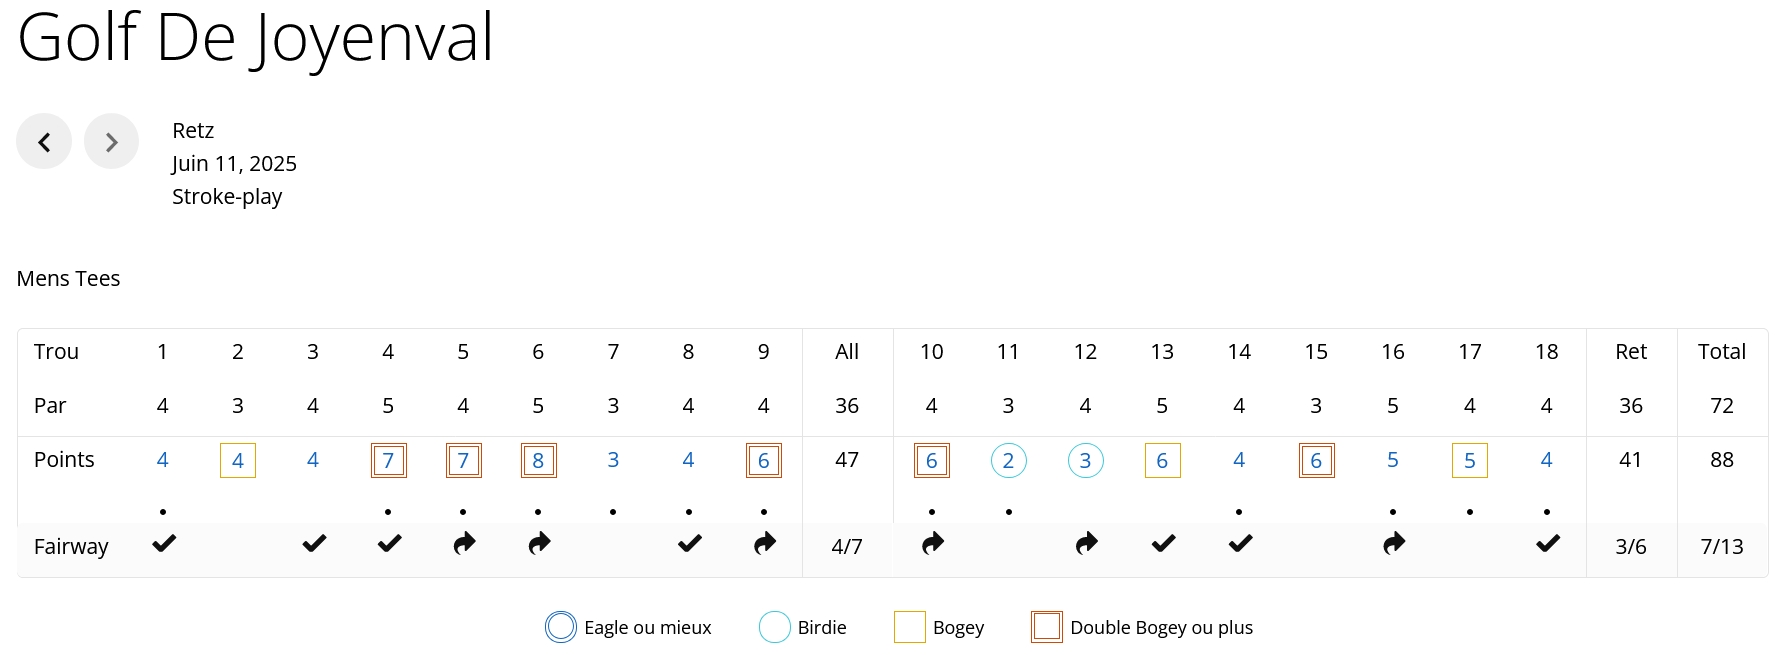The image size is (1788, 655).
Task: Click the Birdie legend circle swatch
Action: point(775,628)
